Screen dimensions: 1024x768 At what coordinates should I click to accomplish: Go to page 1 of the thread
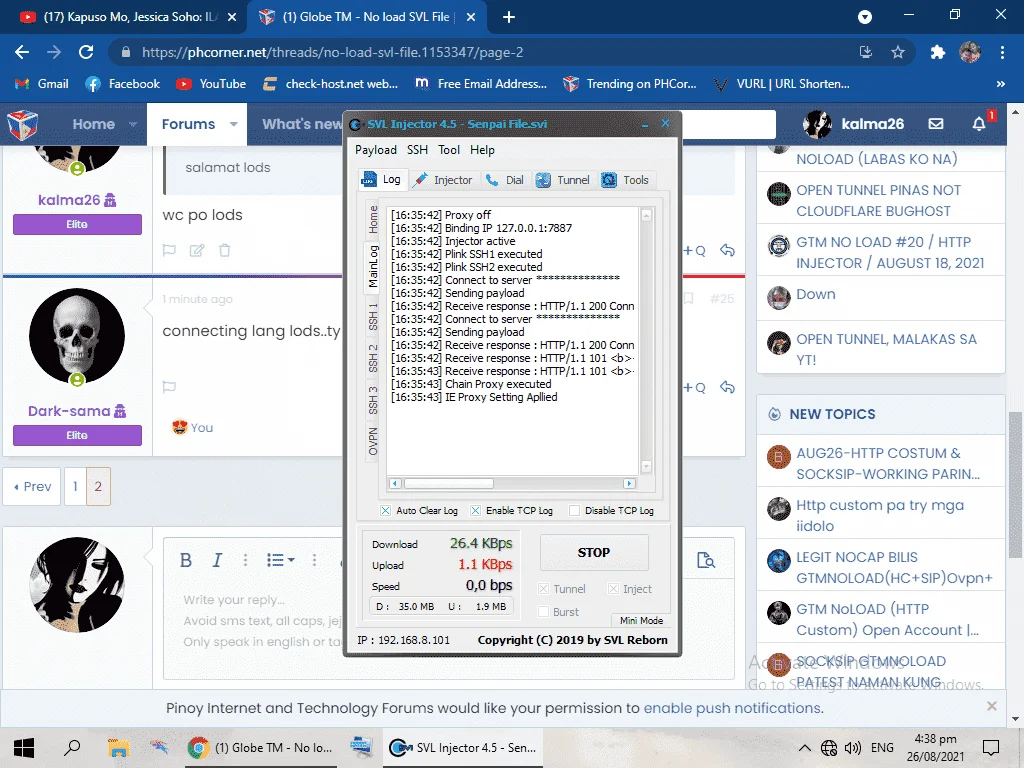[x=75, y=487]
